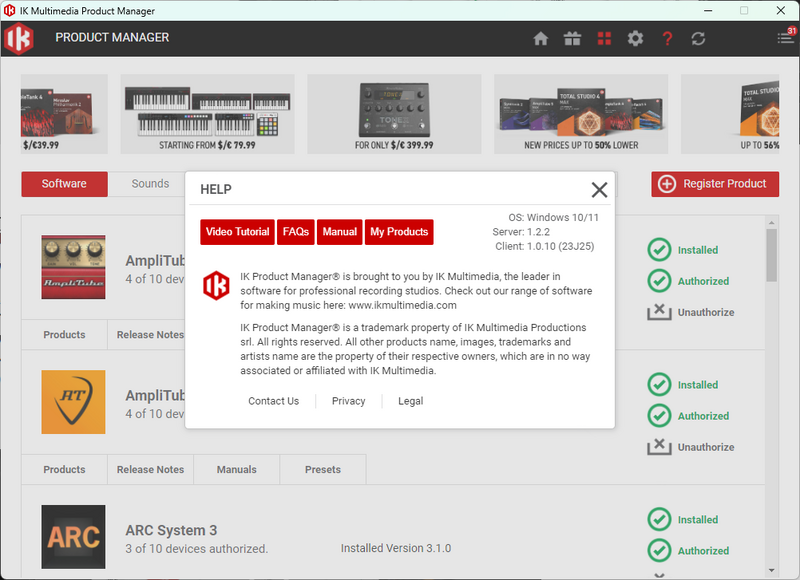Follow the Legal link

[x=411, y=401]
